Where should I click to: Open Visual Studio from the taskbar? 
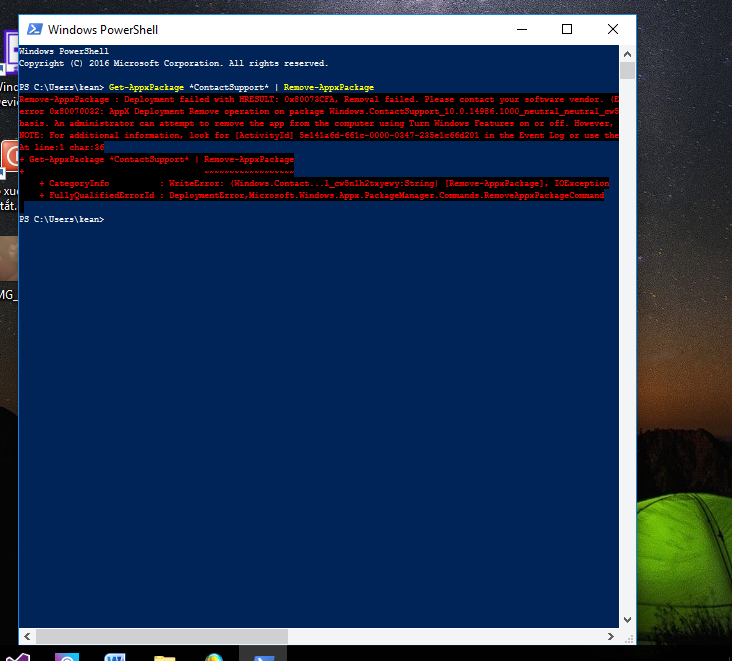(x=17, y=657)
